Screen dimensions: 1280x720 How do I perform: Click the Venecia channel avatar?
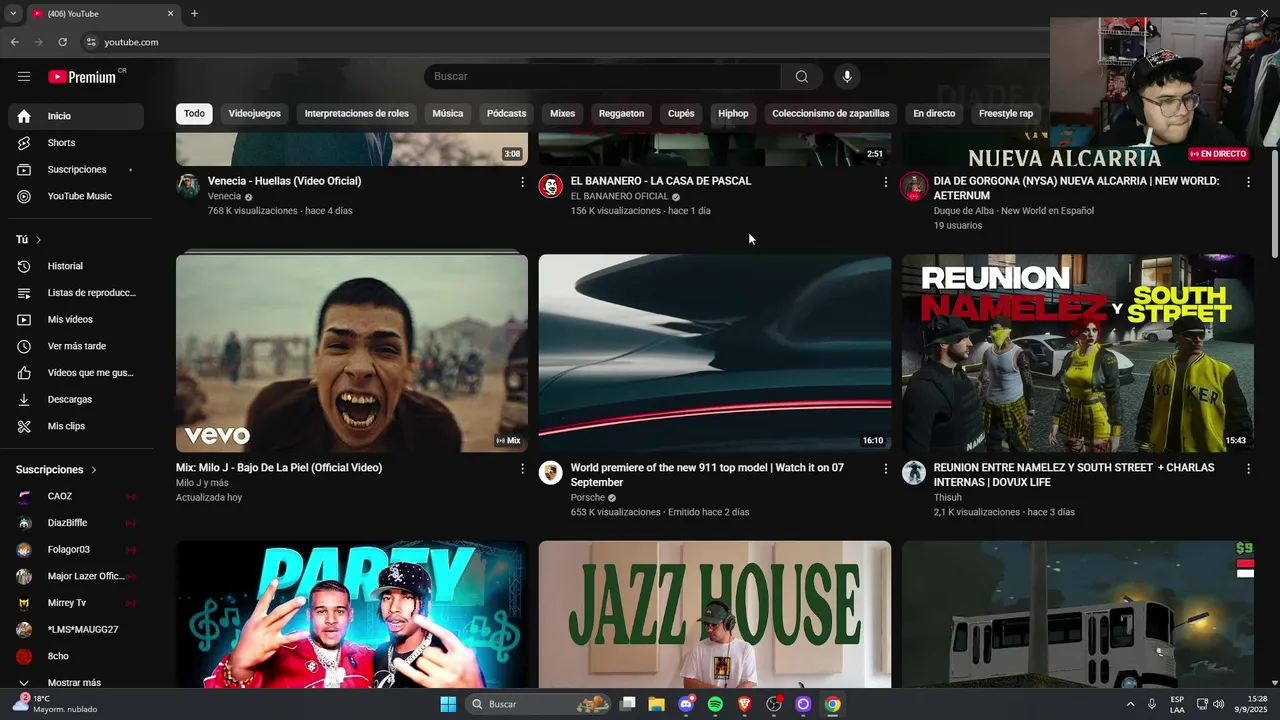[188, 186]
